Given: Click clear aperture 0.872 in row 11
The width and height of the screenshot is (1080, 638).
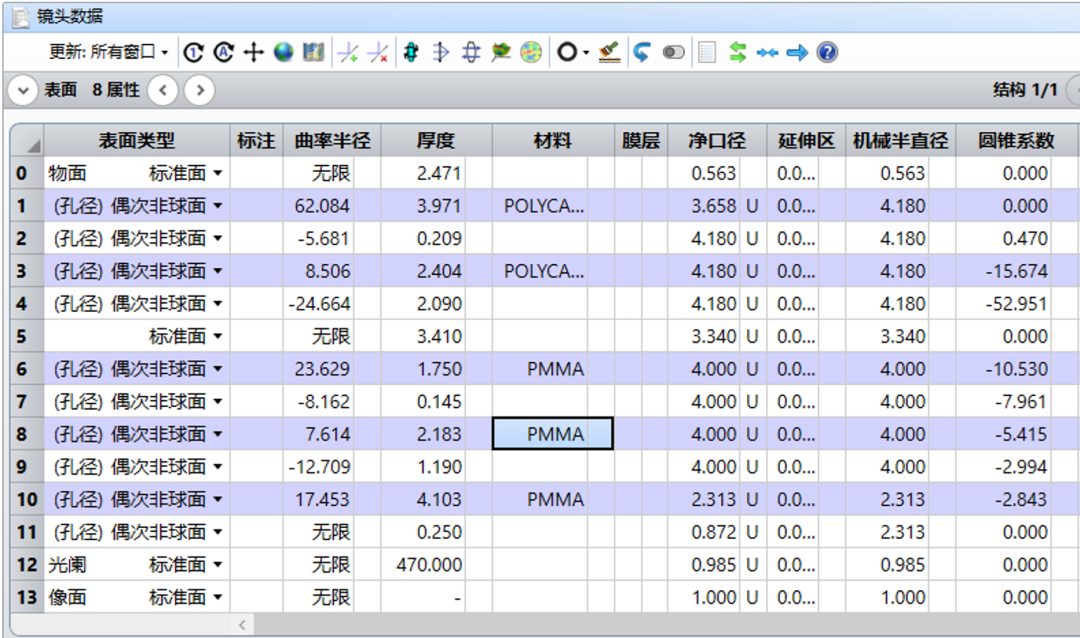Looking at the screenshot, I should pyautogui.click(x=714, y=532).
